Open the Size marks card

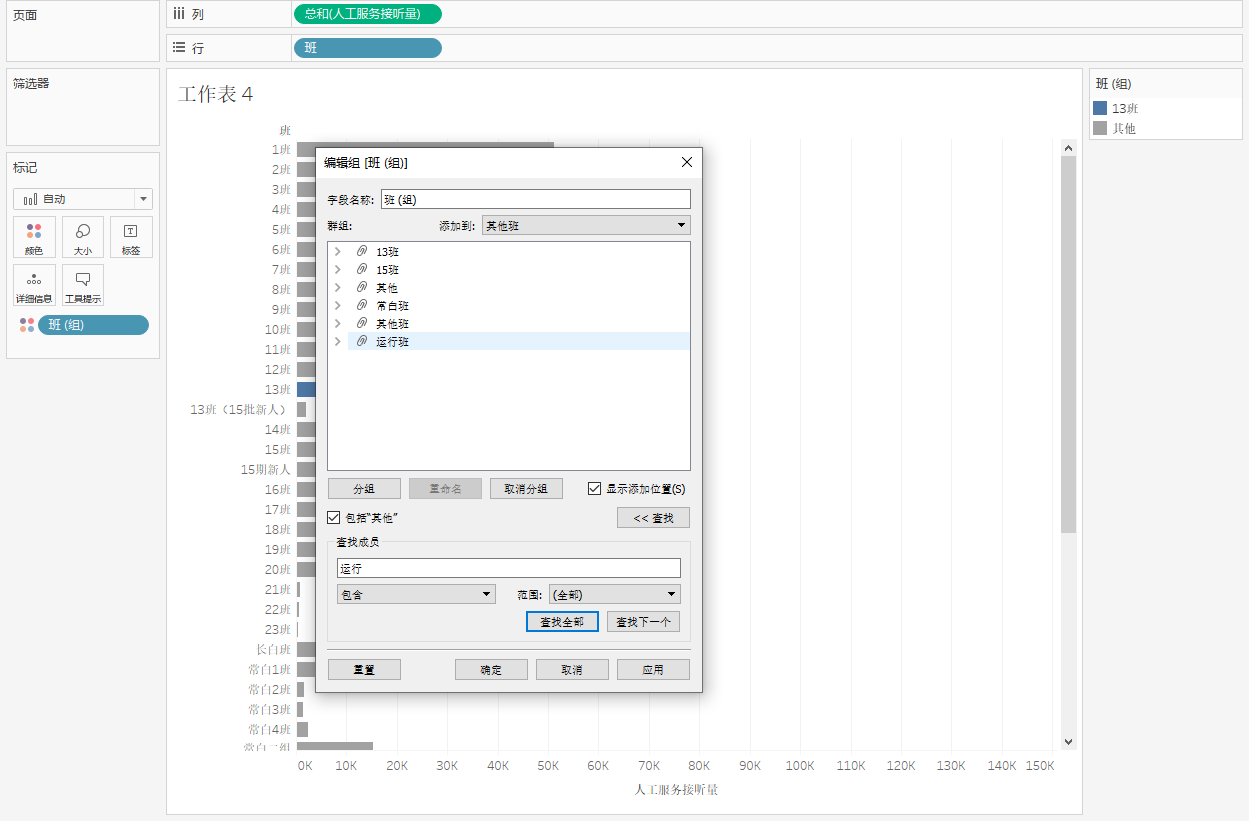[x=83, y=238]
